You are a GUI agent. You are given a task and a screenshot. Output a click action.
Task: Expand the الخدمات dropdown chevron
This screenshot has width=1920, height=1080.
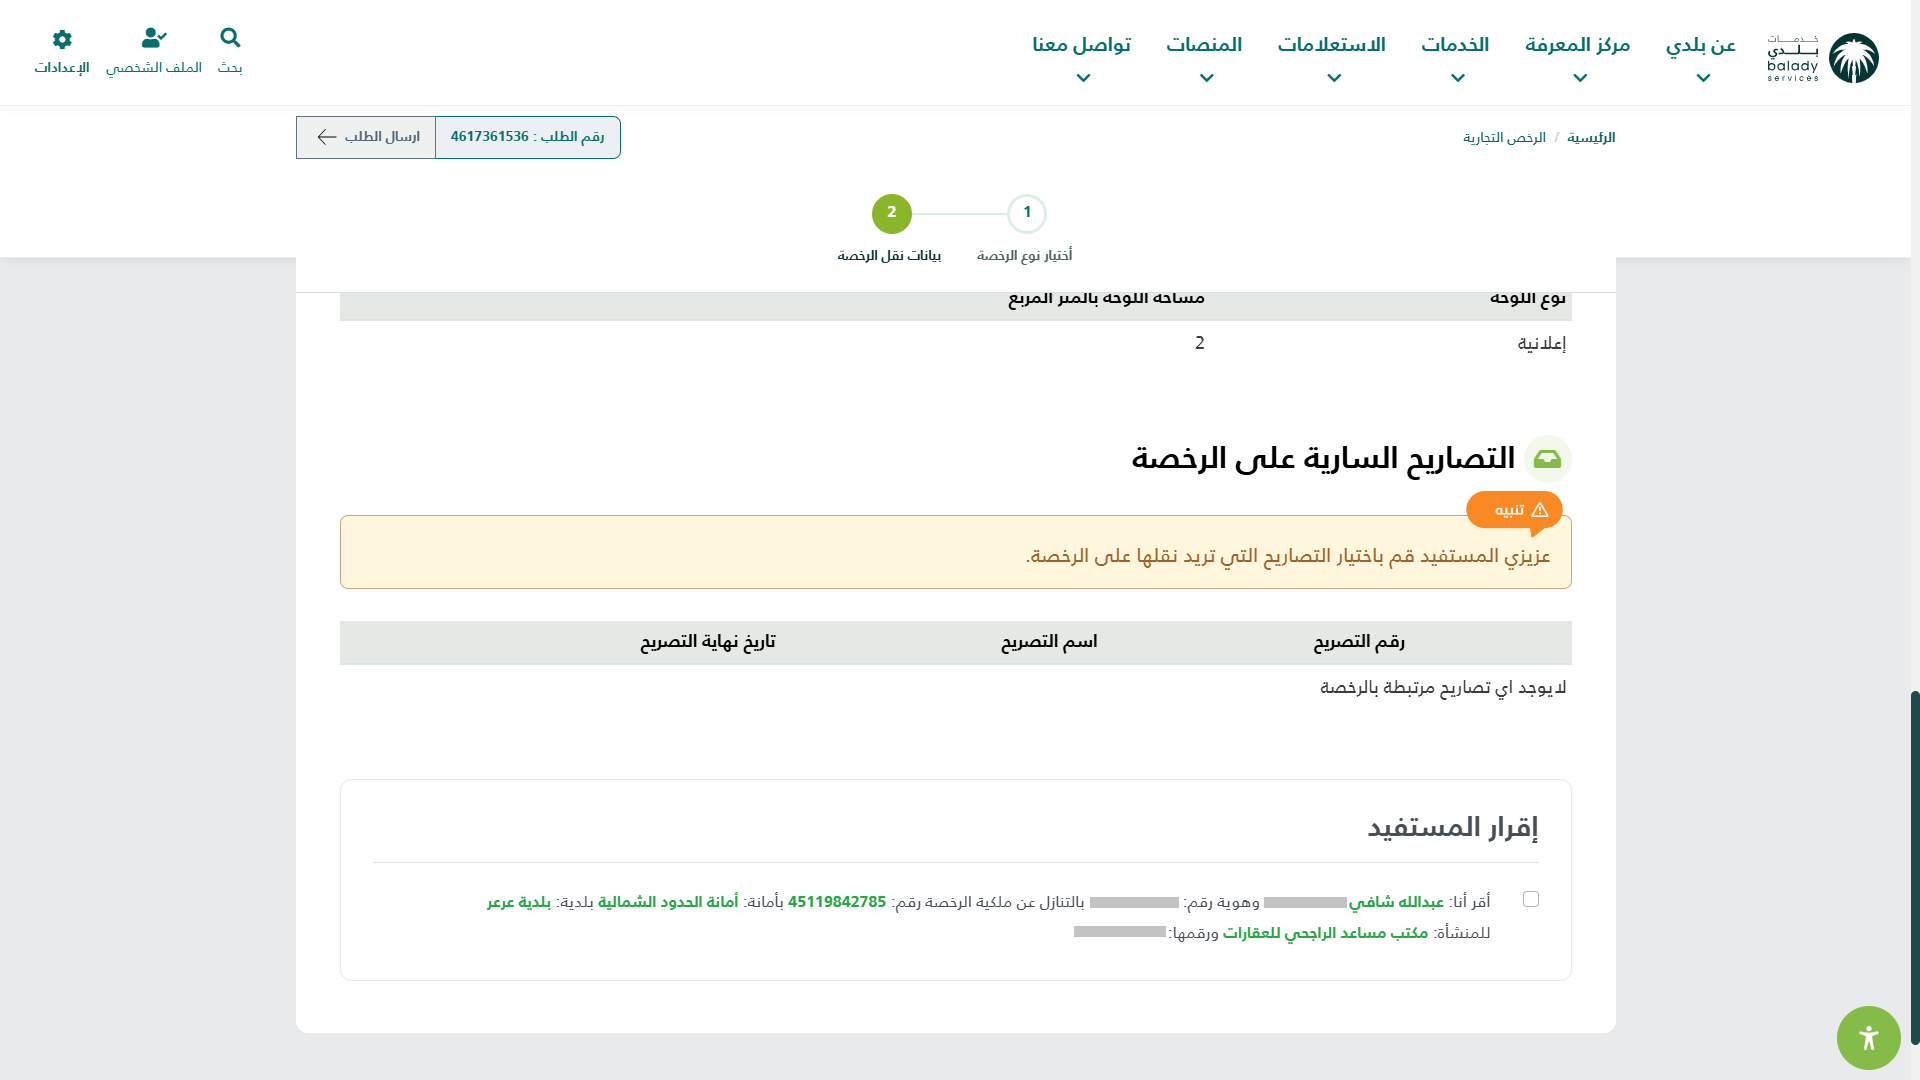pos(1457,78)
